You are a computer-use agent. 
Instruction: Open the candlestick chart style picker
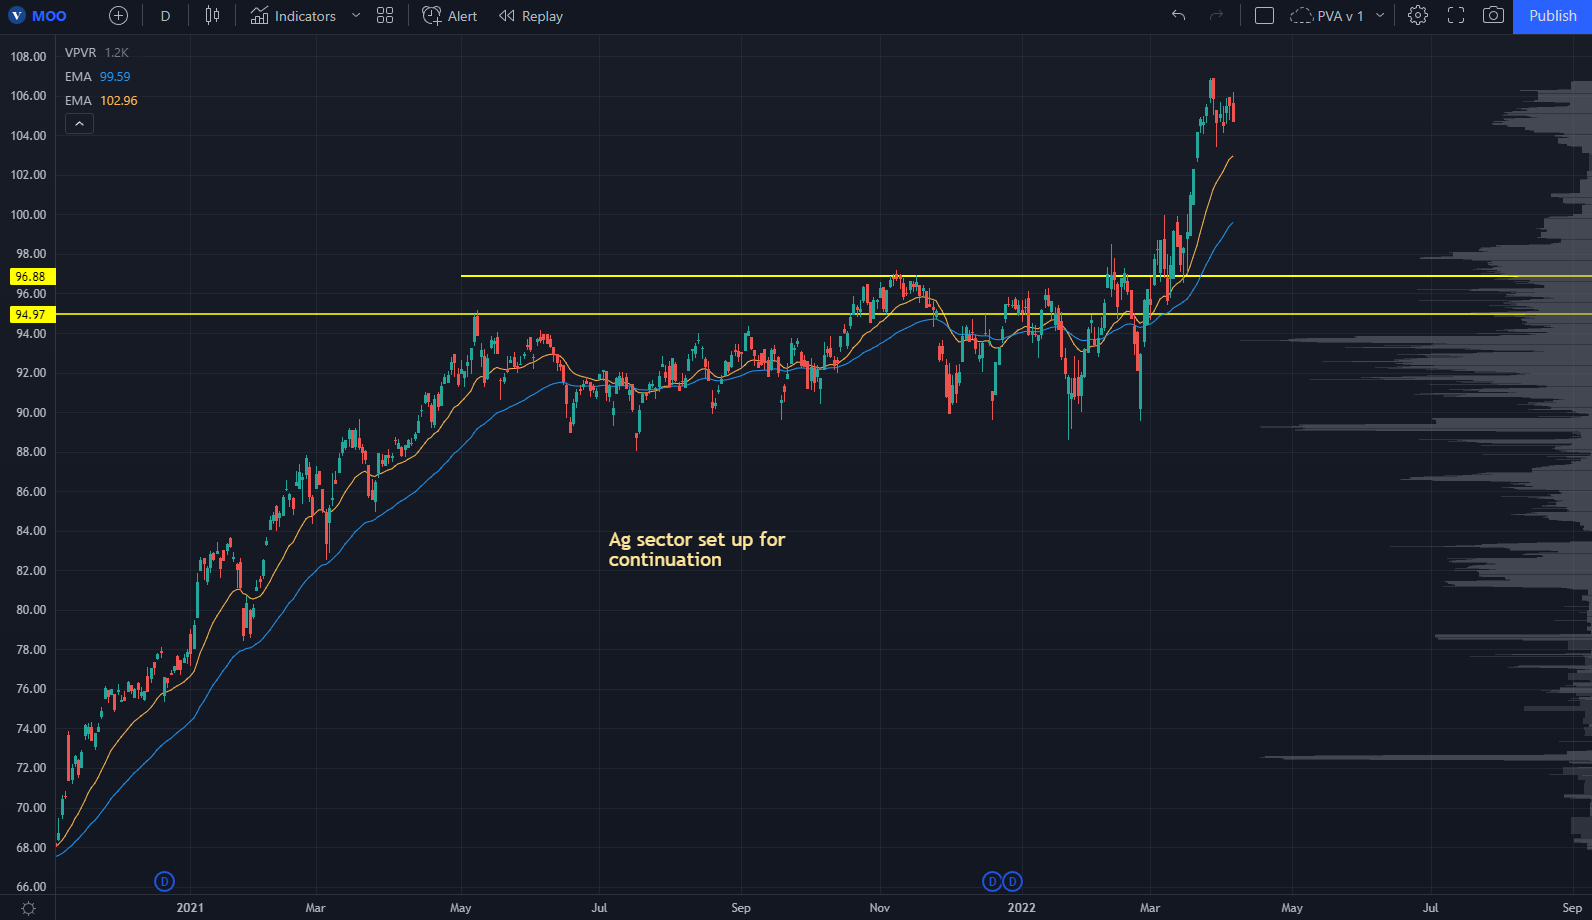coord(212,16)
